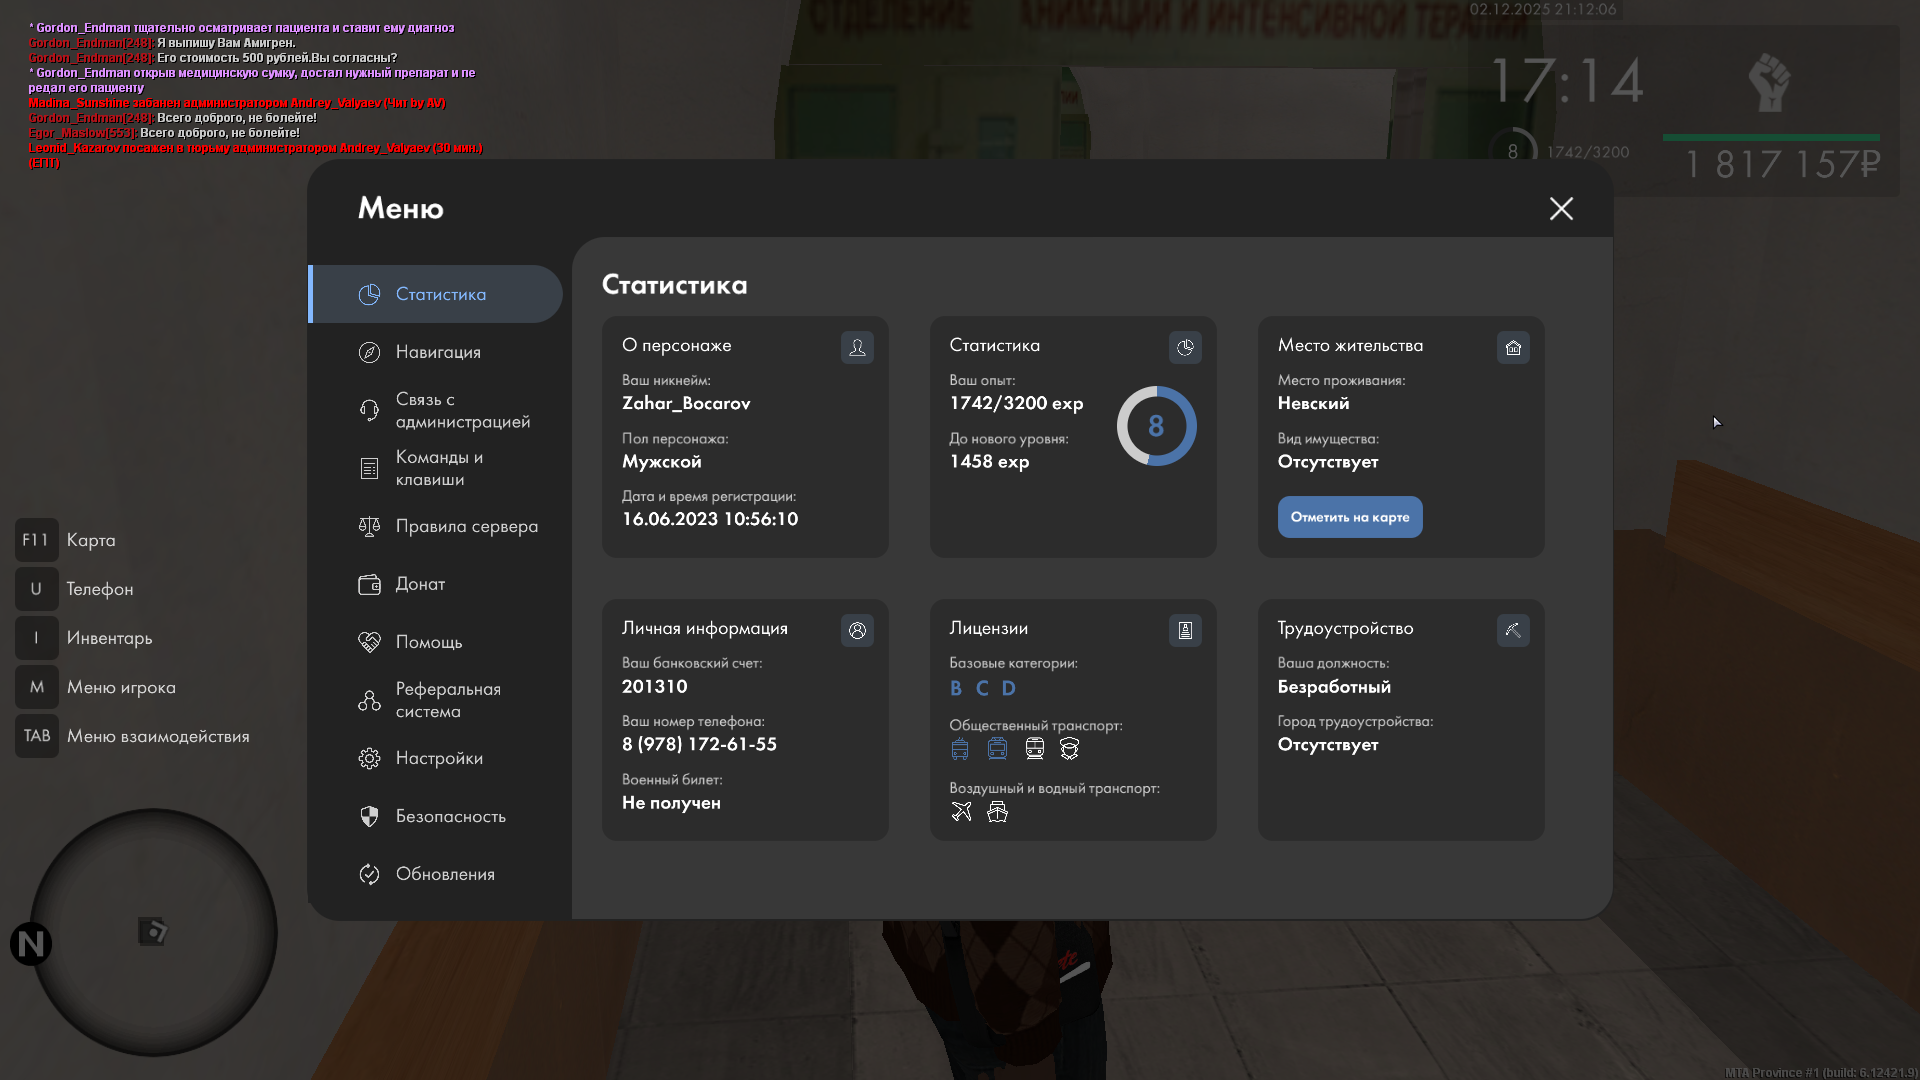
Task: Select the category B license letter
Action: 955,688
